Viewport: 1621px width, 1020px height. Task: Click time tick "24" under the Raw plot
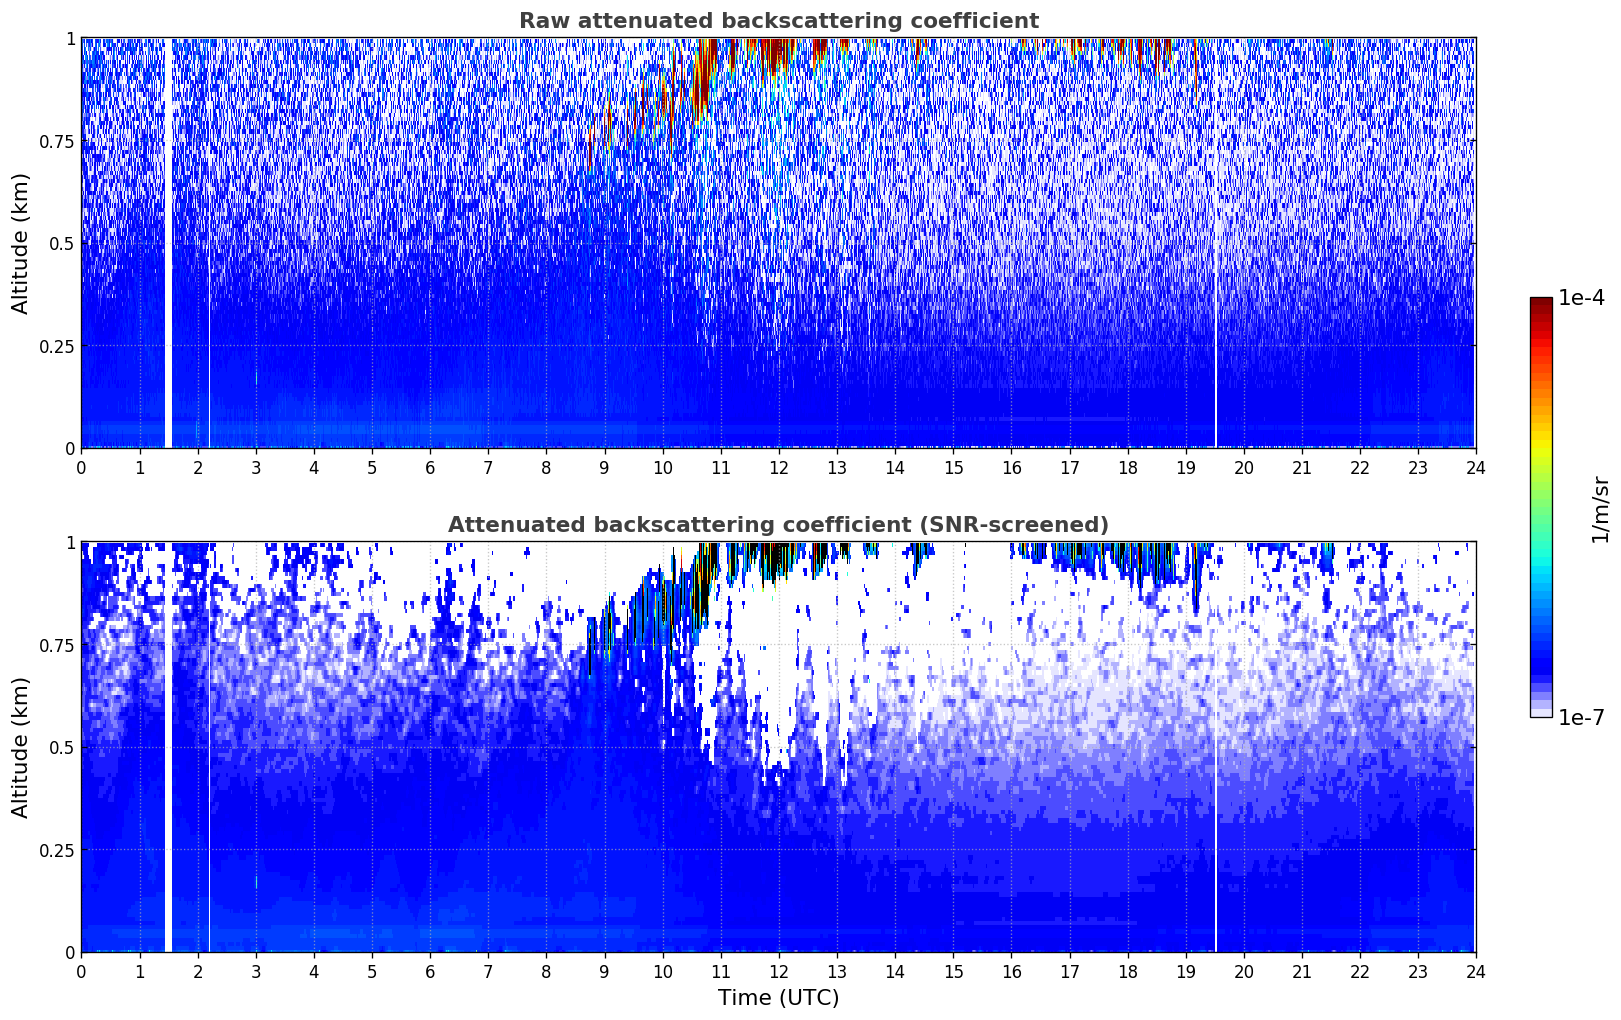[x=1475, y=467]
